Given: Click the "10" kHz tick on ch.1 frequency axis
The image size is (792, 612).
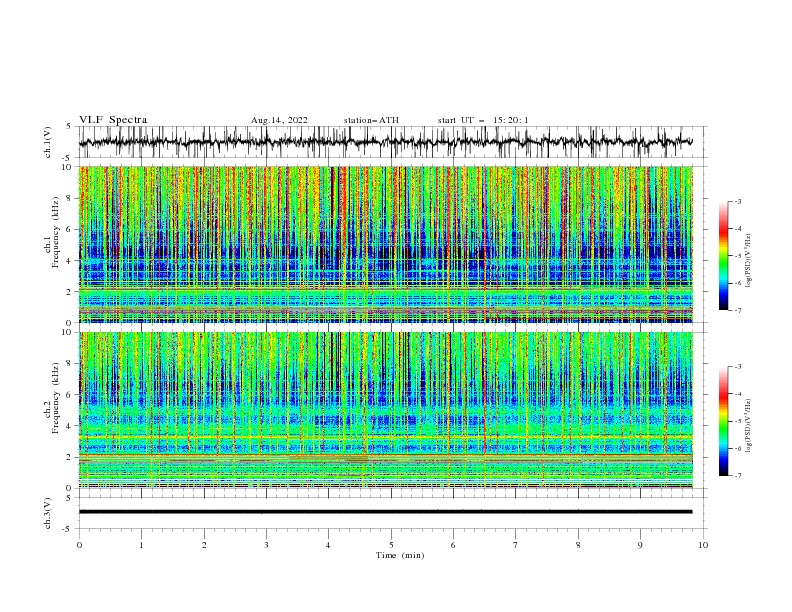Looking at the screenshot, I should point(69,167).
